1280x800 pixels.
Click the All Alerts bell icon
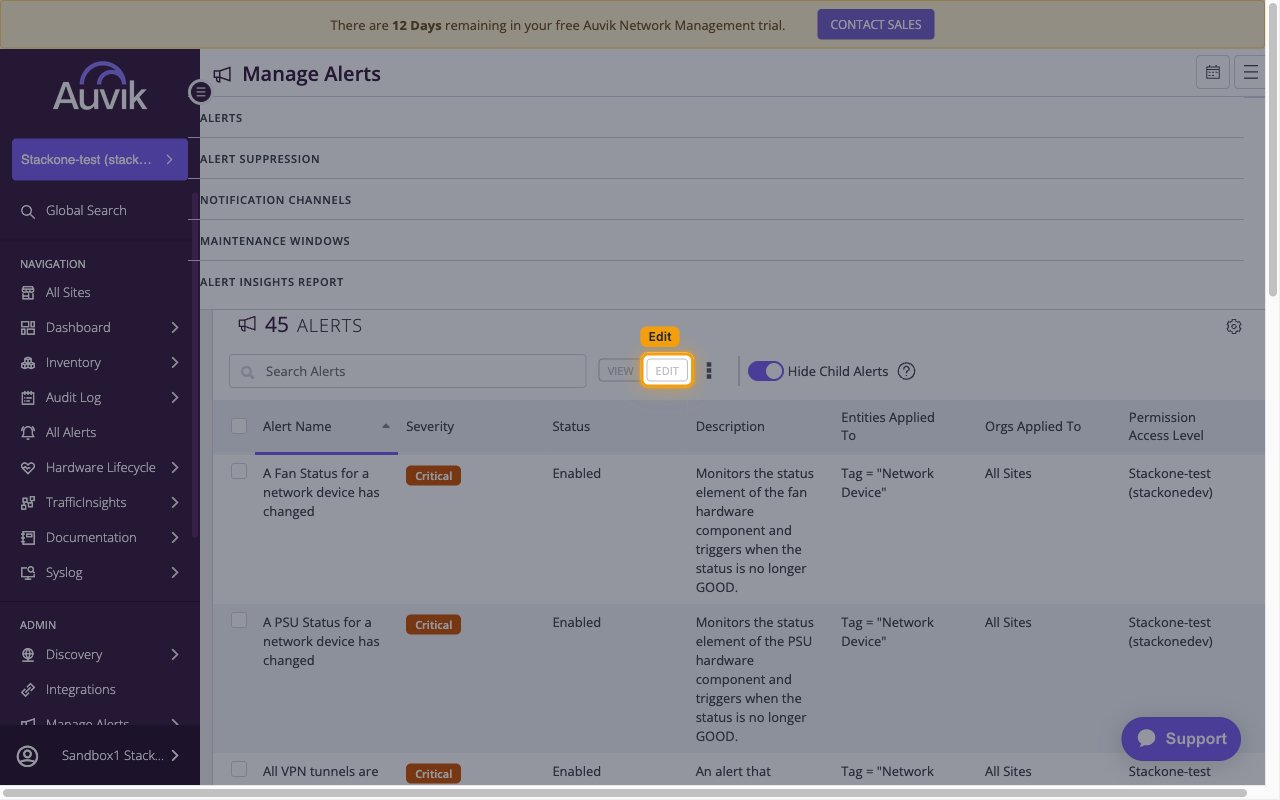[28, 433]
